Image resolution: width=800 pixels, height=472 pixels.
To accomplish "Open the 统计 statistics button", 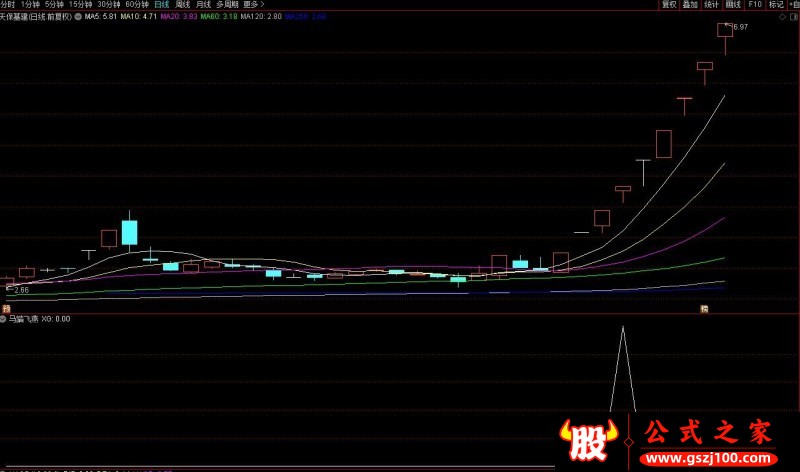I will [711, 5].
